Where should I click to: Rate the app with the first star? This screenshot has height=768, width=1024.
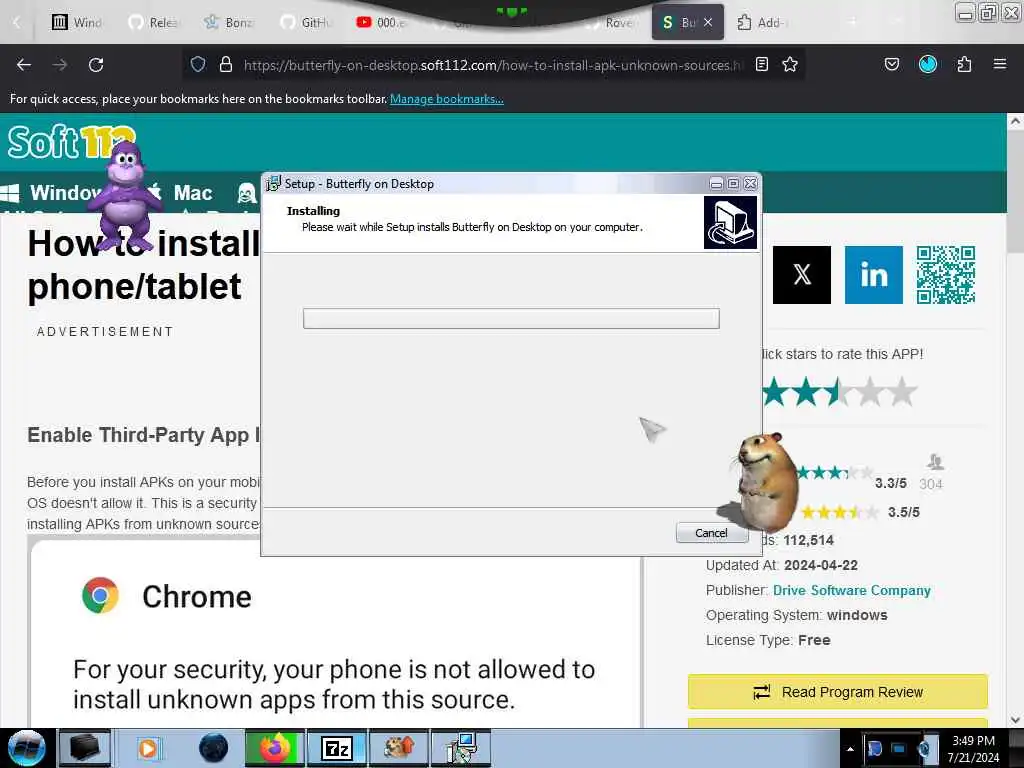(x=775, y=391)
